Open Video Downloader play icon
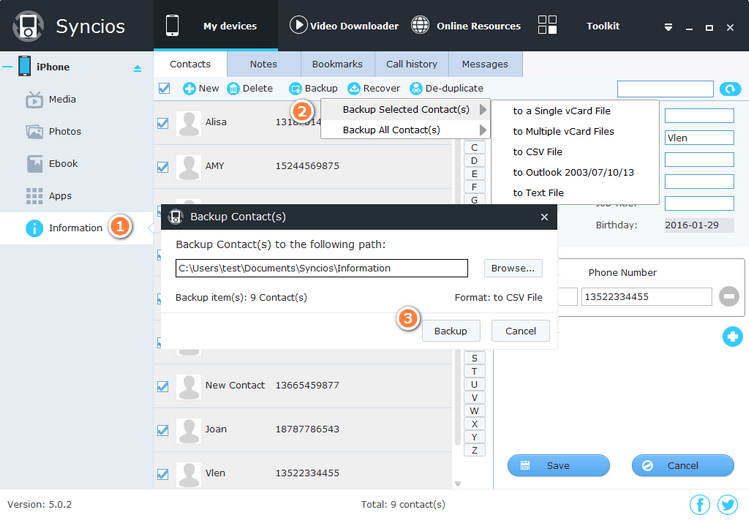The image size is (749, 521). tap(298, 25)
